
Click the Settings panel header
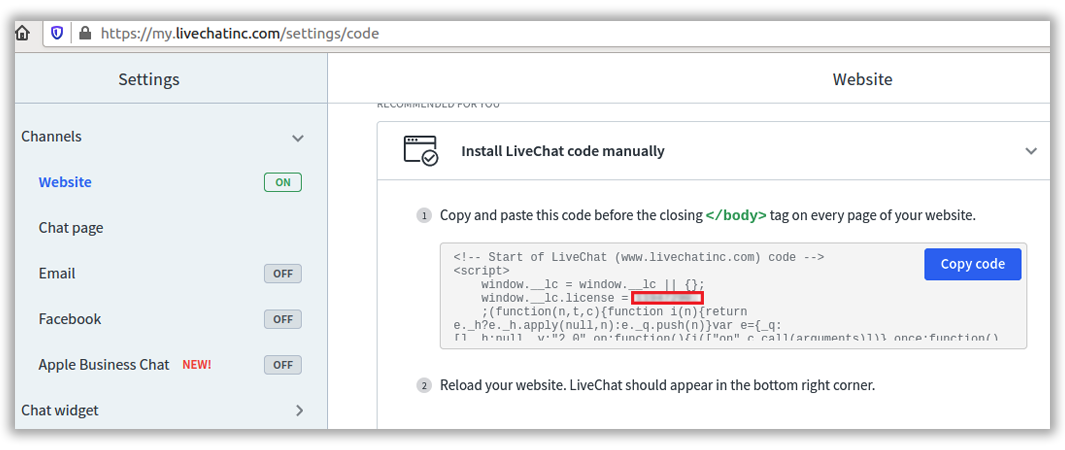(x=149, y=79)
